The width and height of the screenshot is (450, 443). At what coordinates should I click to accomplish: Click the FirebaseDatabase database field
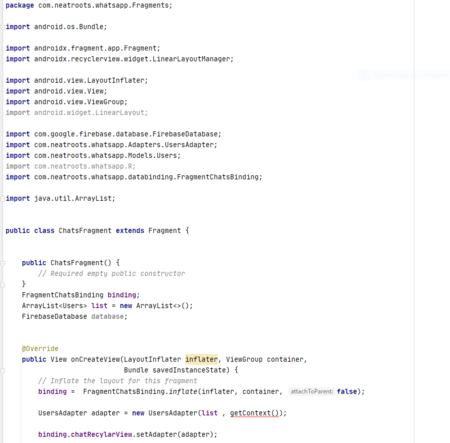[x=74, y=316]
